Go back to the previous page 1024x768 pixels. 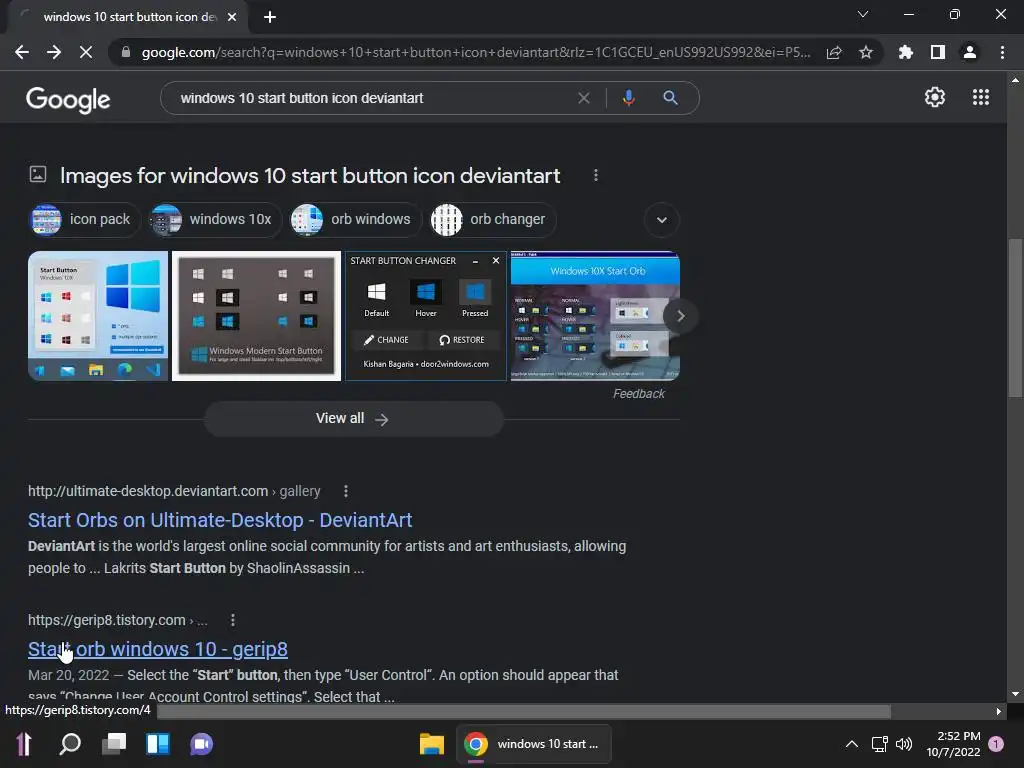pyautogui.click(x=22, y=52)
